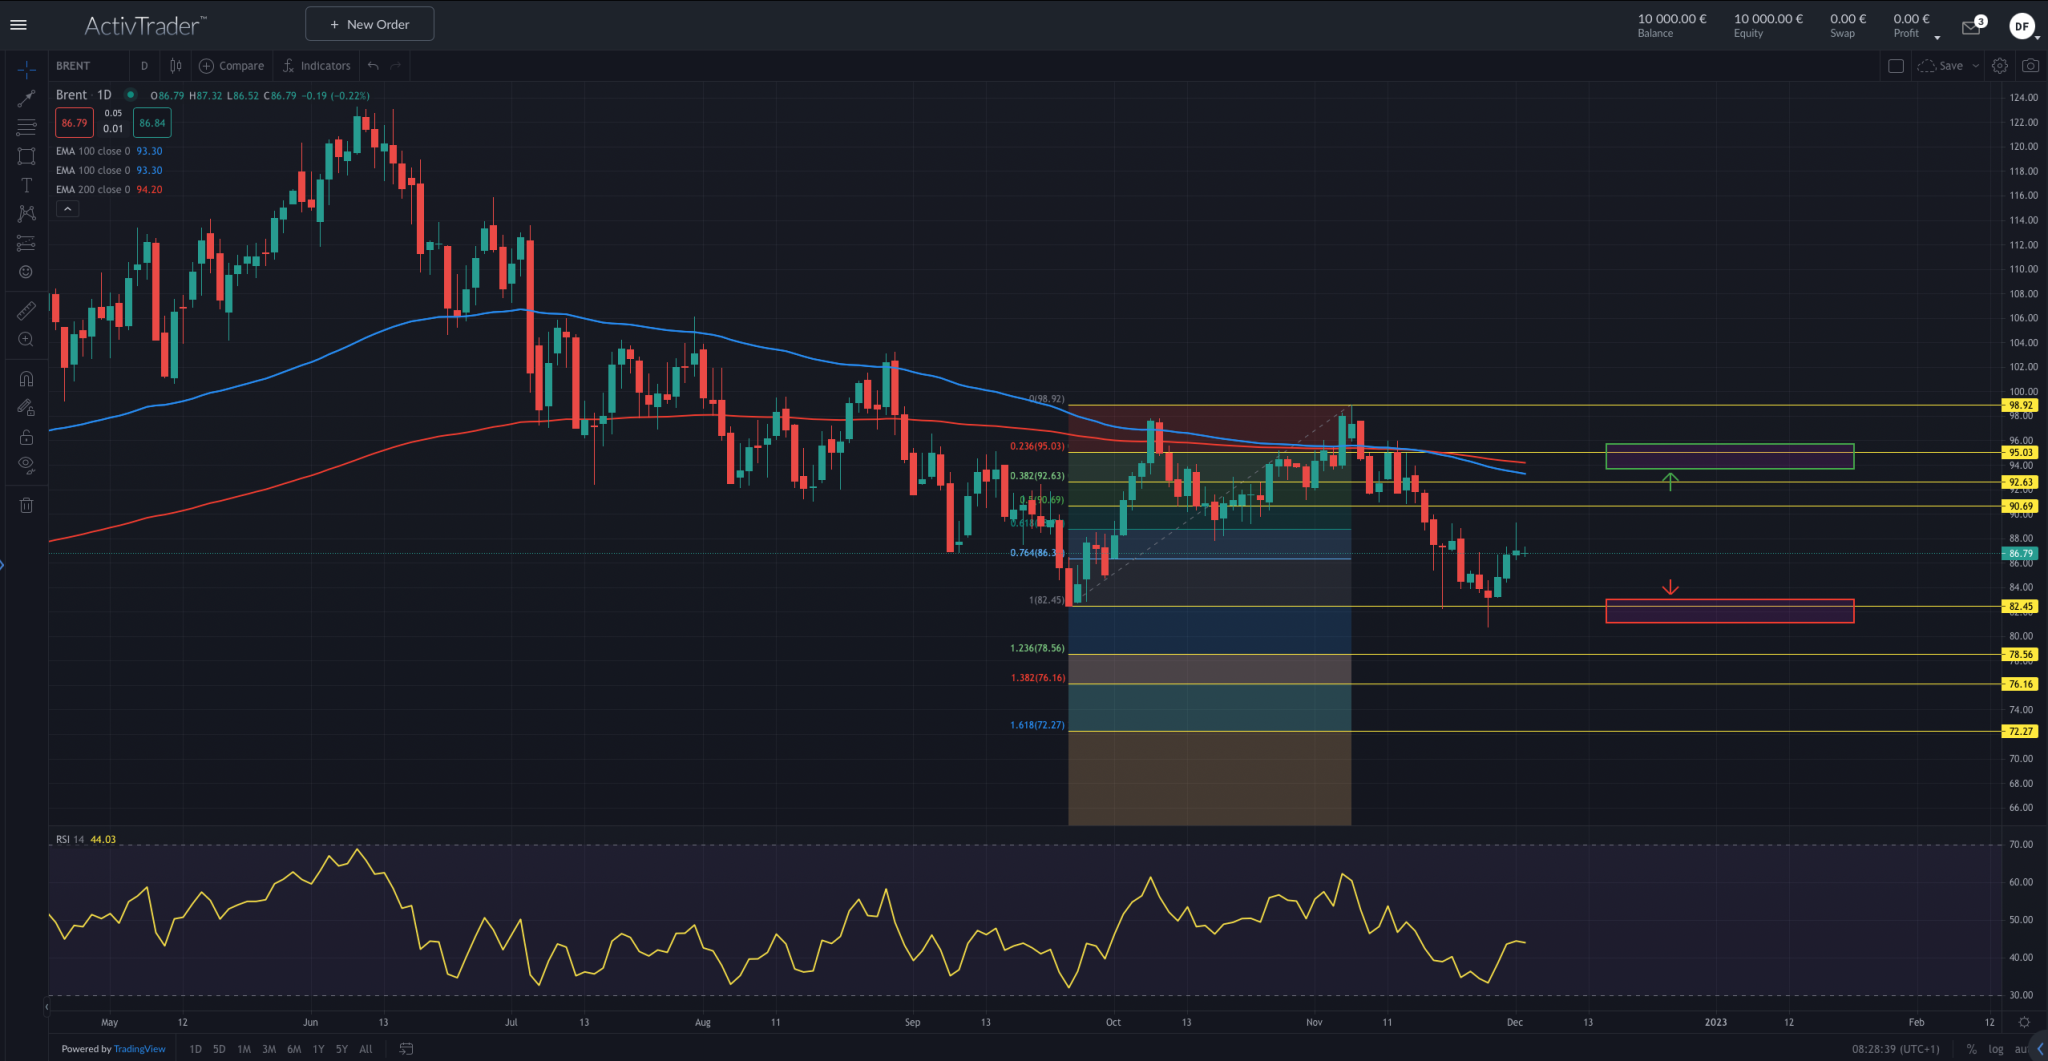The image size is (2048, 1061).
Task: Open the messages envelope icon
Action: pyautogui.click(x=1971, y=27)
